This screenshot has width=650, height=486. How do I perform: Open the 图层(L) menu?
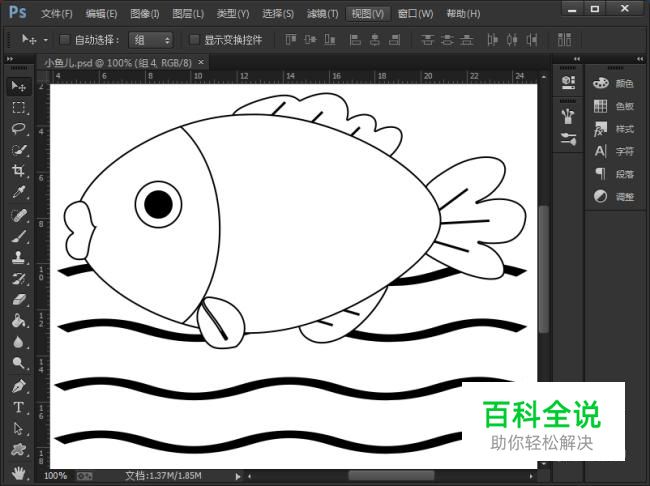[x=188, y=14]
